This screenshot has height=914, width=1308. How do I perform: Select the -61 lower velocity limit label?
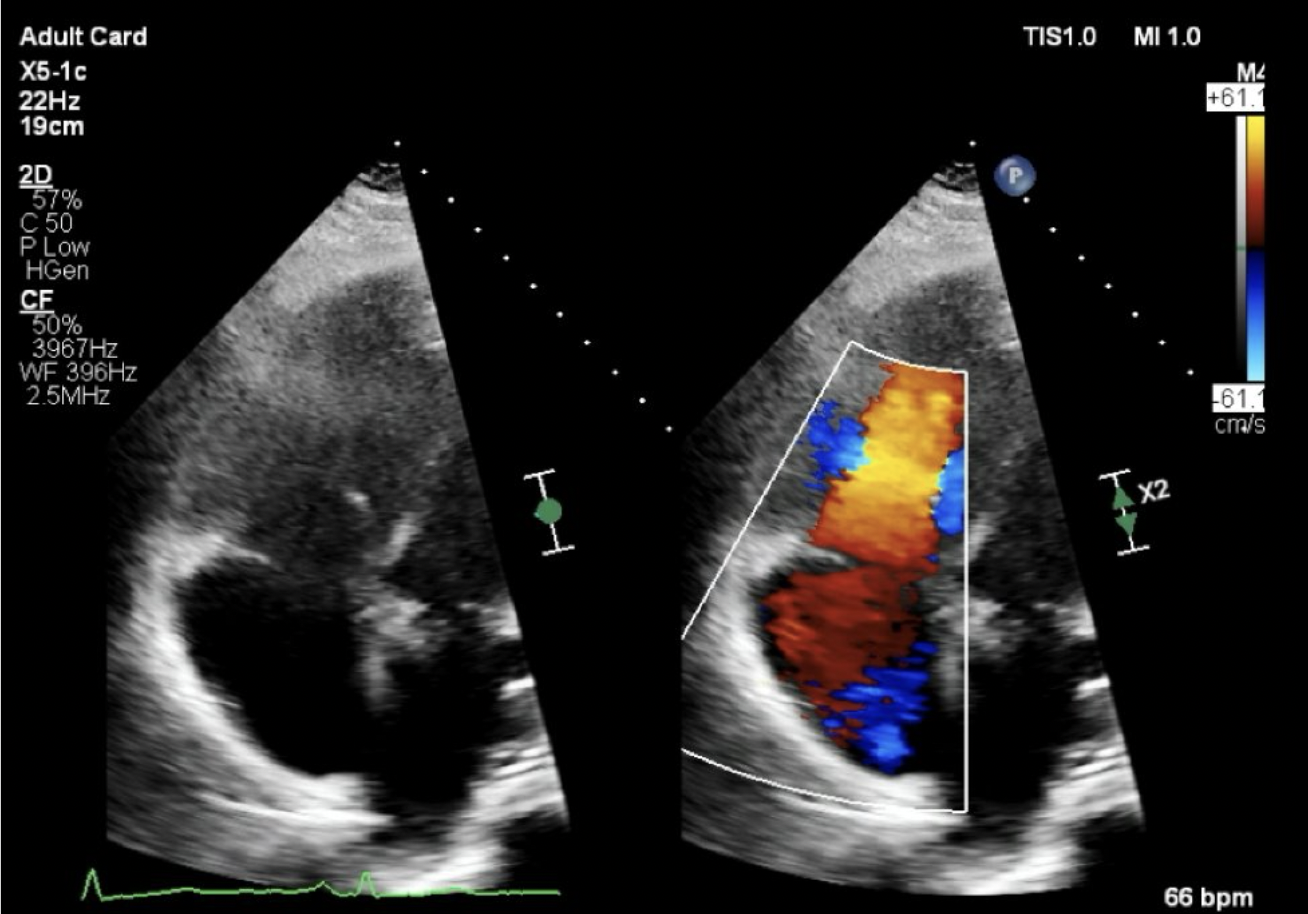click(x=1237, y=399)
